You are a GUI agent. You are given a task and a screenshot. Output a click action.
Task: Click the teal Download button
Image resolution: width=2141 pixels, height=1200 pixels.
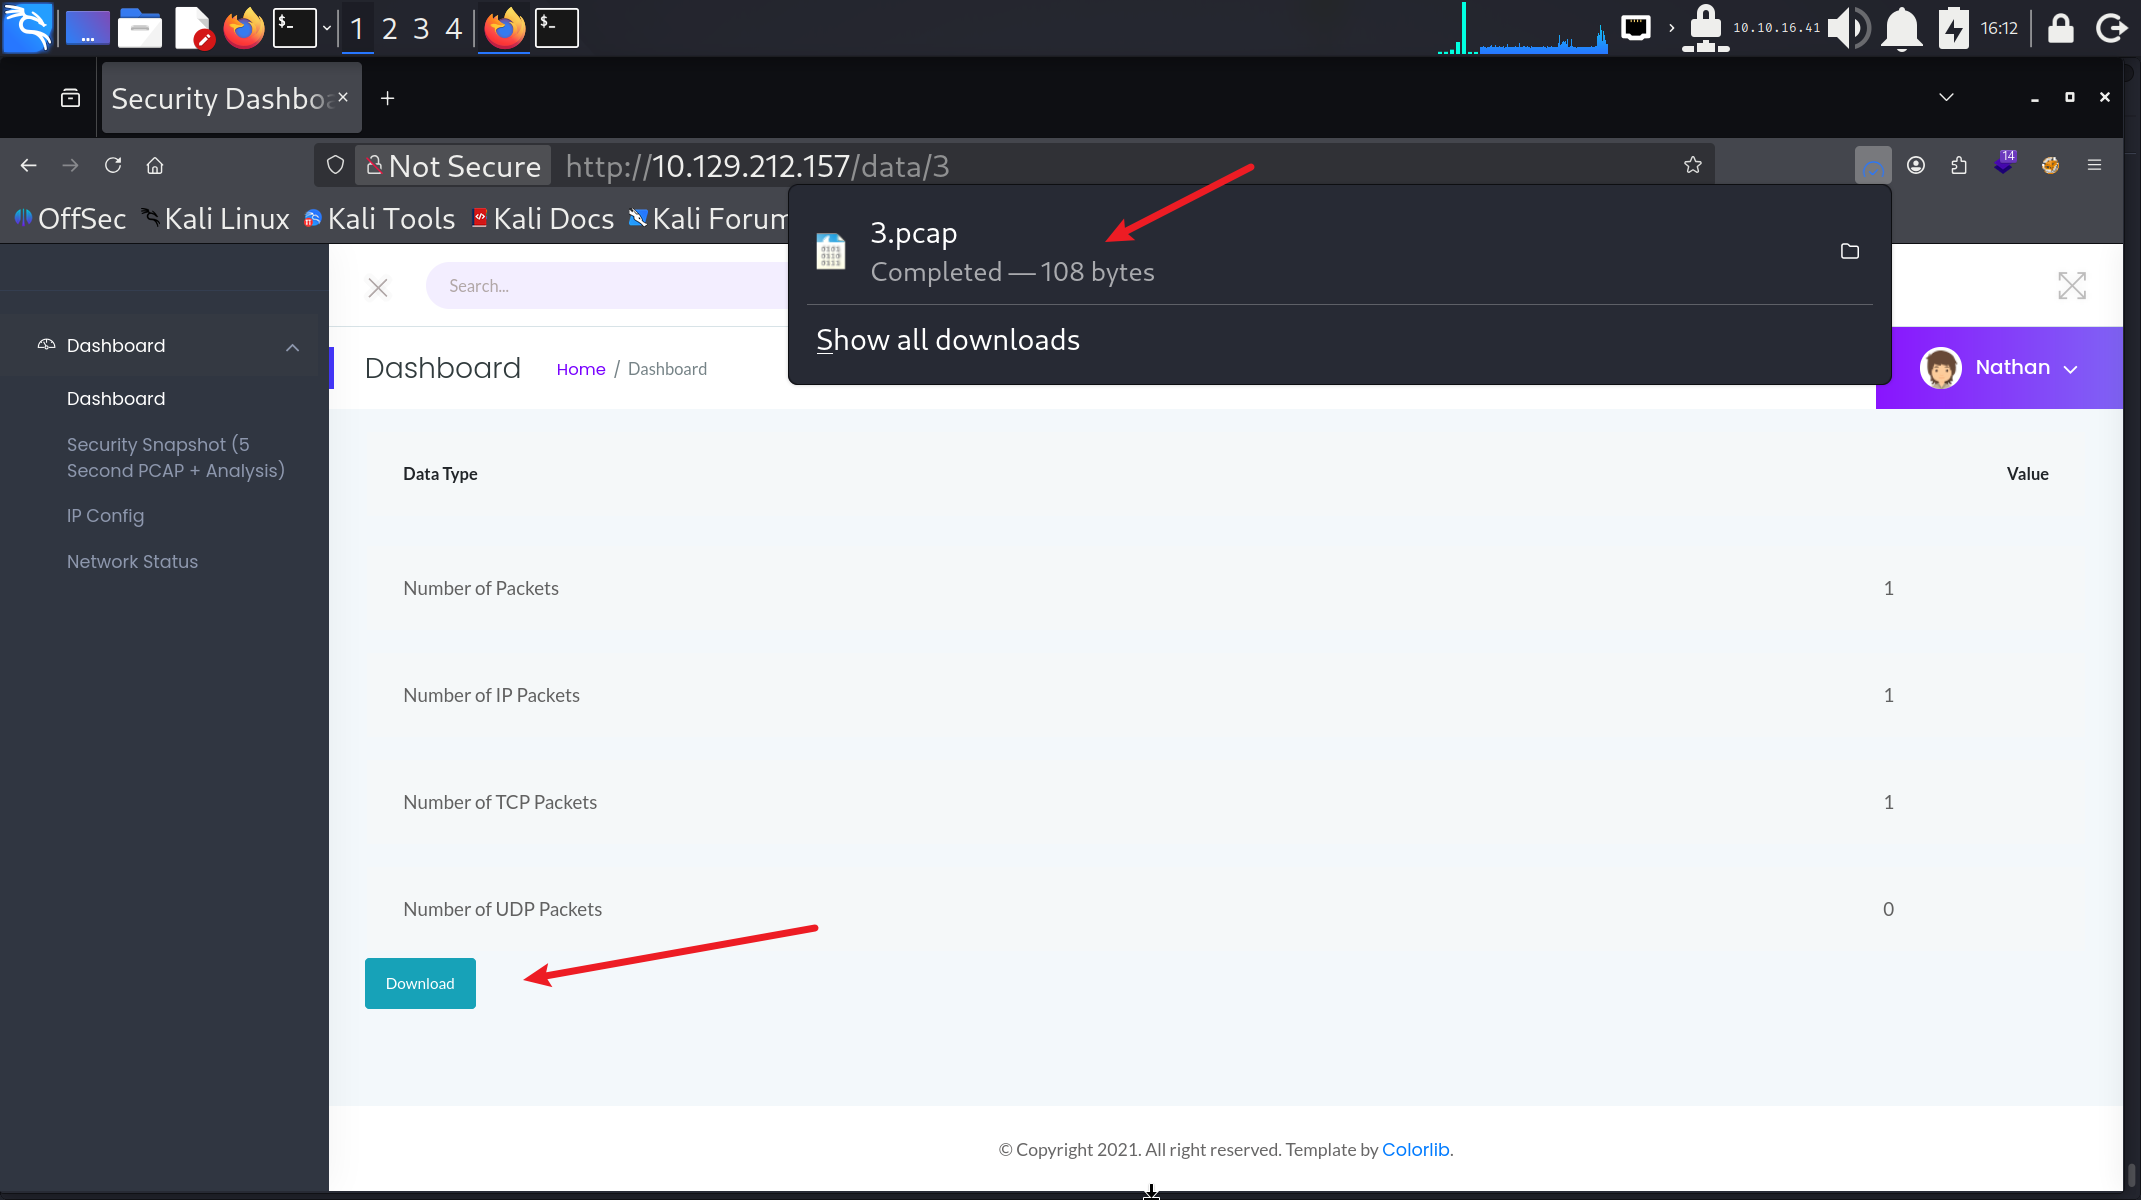click(420, 983)
